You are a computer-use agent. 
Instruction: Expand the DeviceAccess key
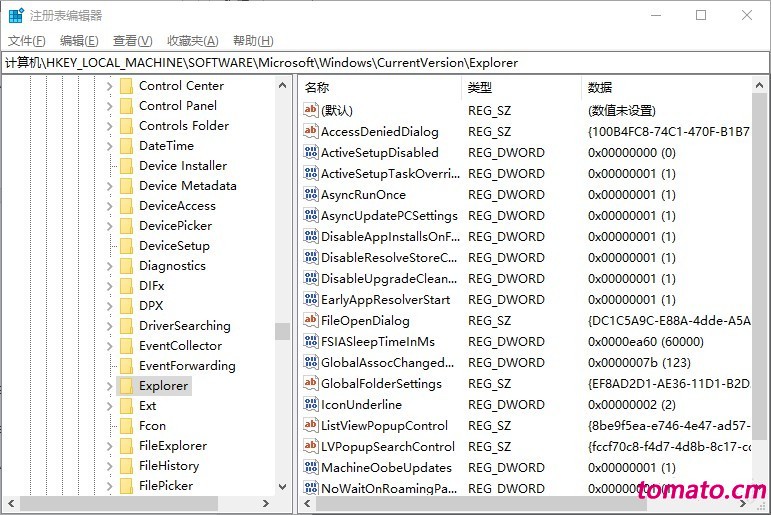(x=110, y=206)
